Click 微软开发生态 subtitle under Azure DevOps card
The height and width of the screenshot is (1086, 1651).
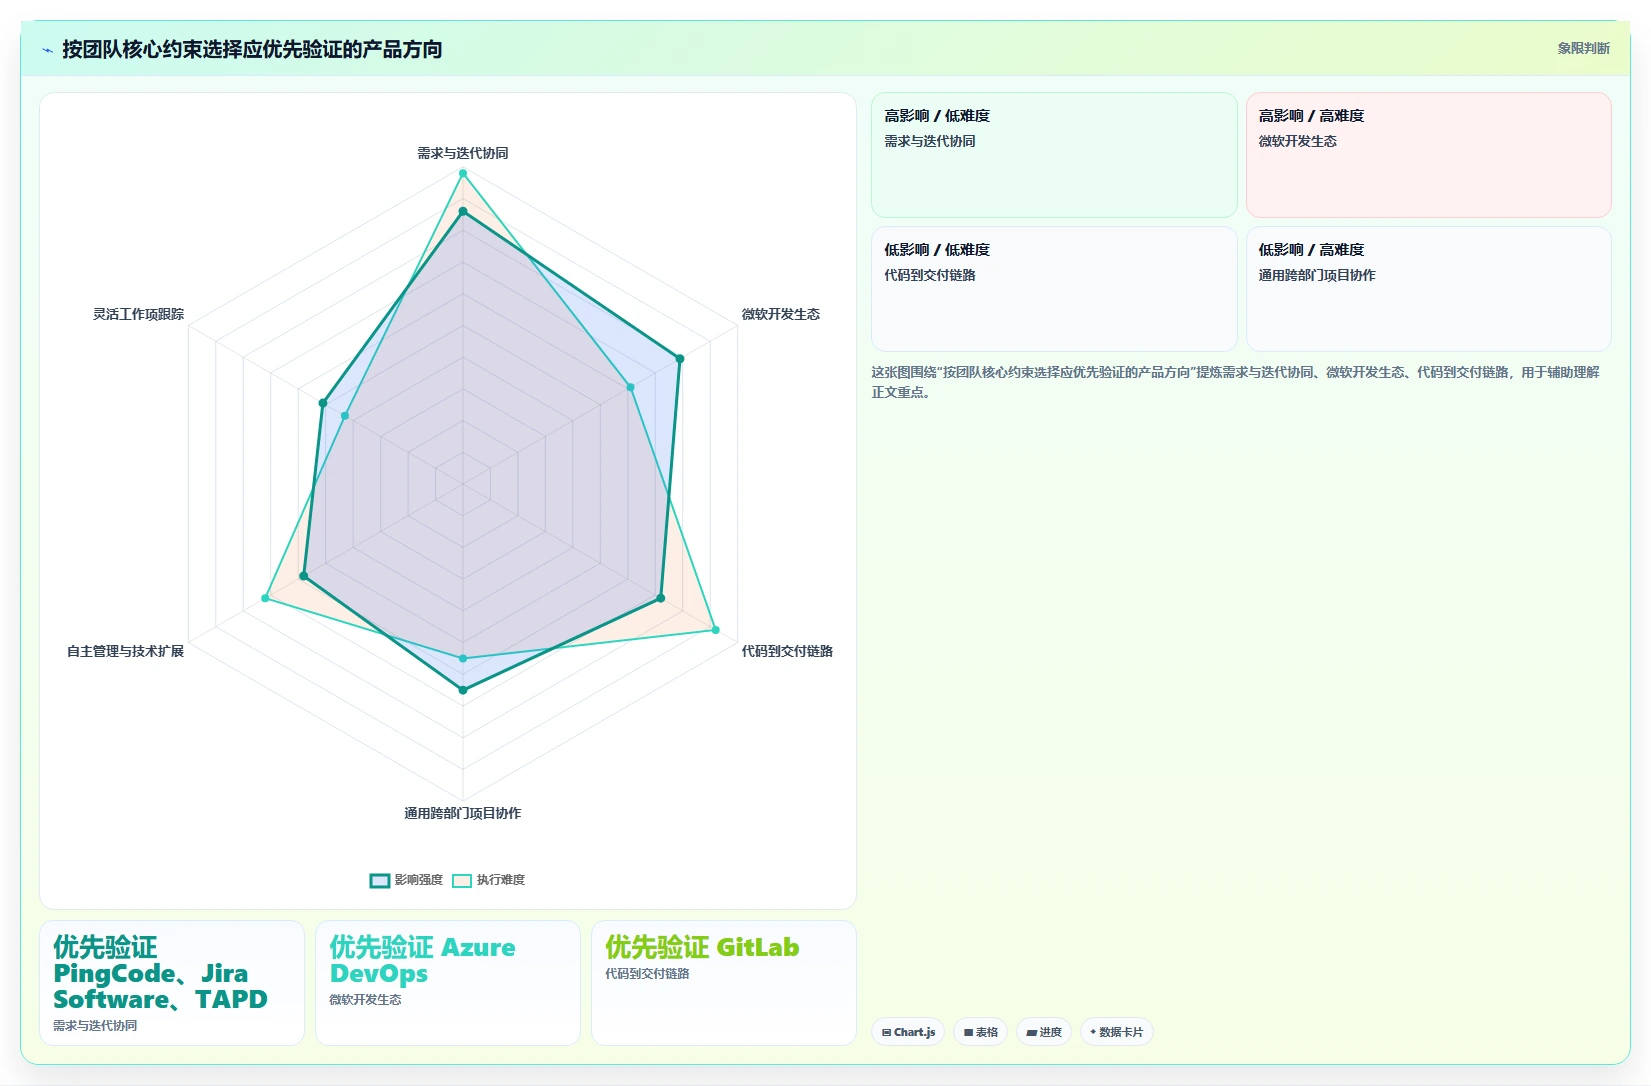click(366, 999)
